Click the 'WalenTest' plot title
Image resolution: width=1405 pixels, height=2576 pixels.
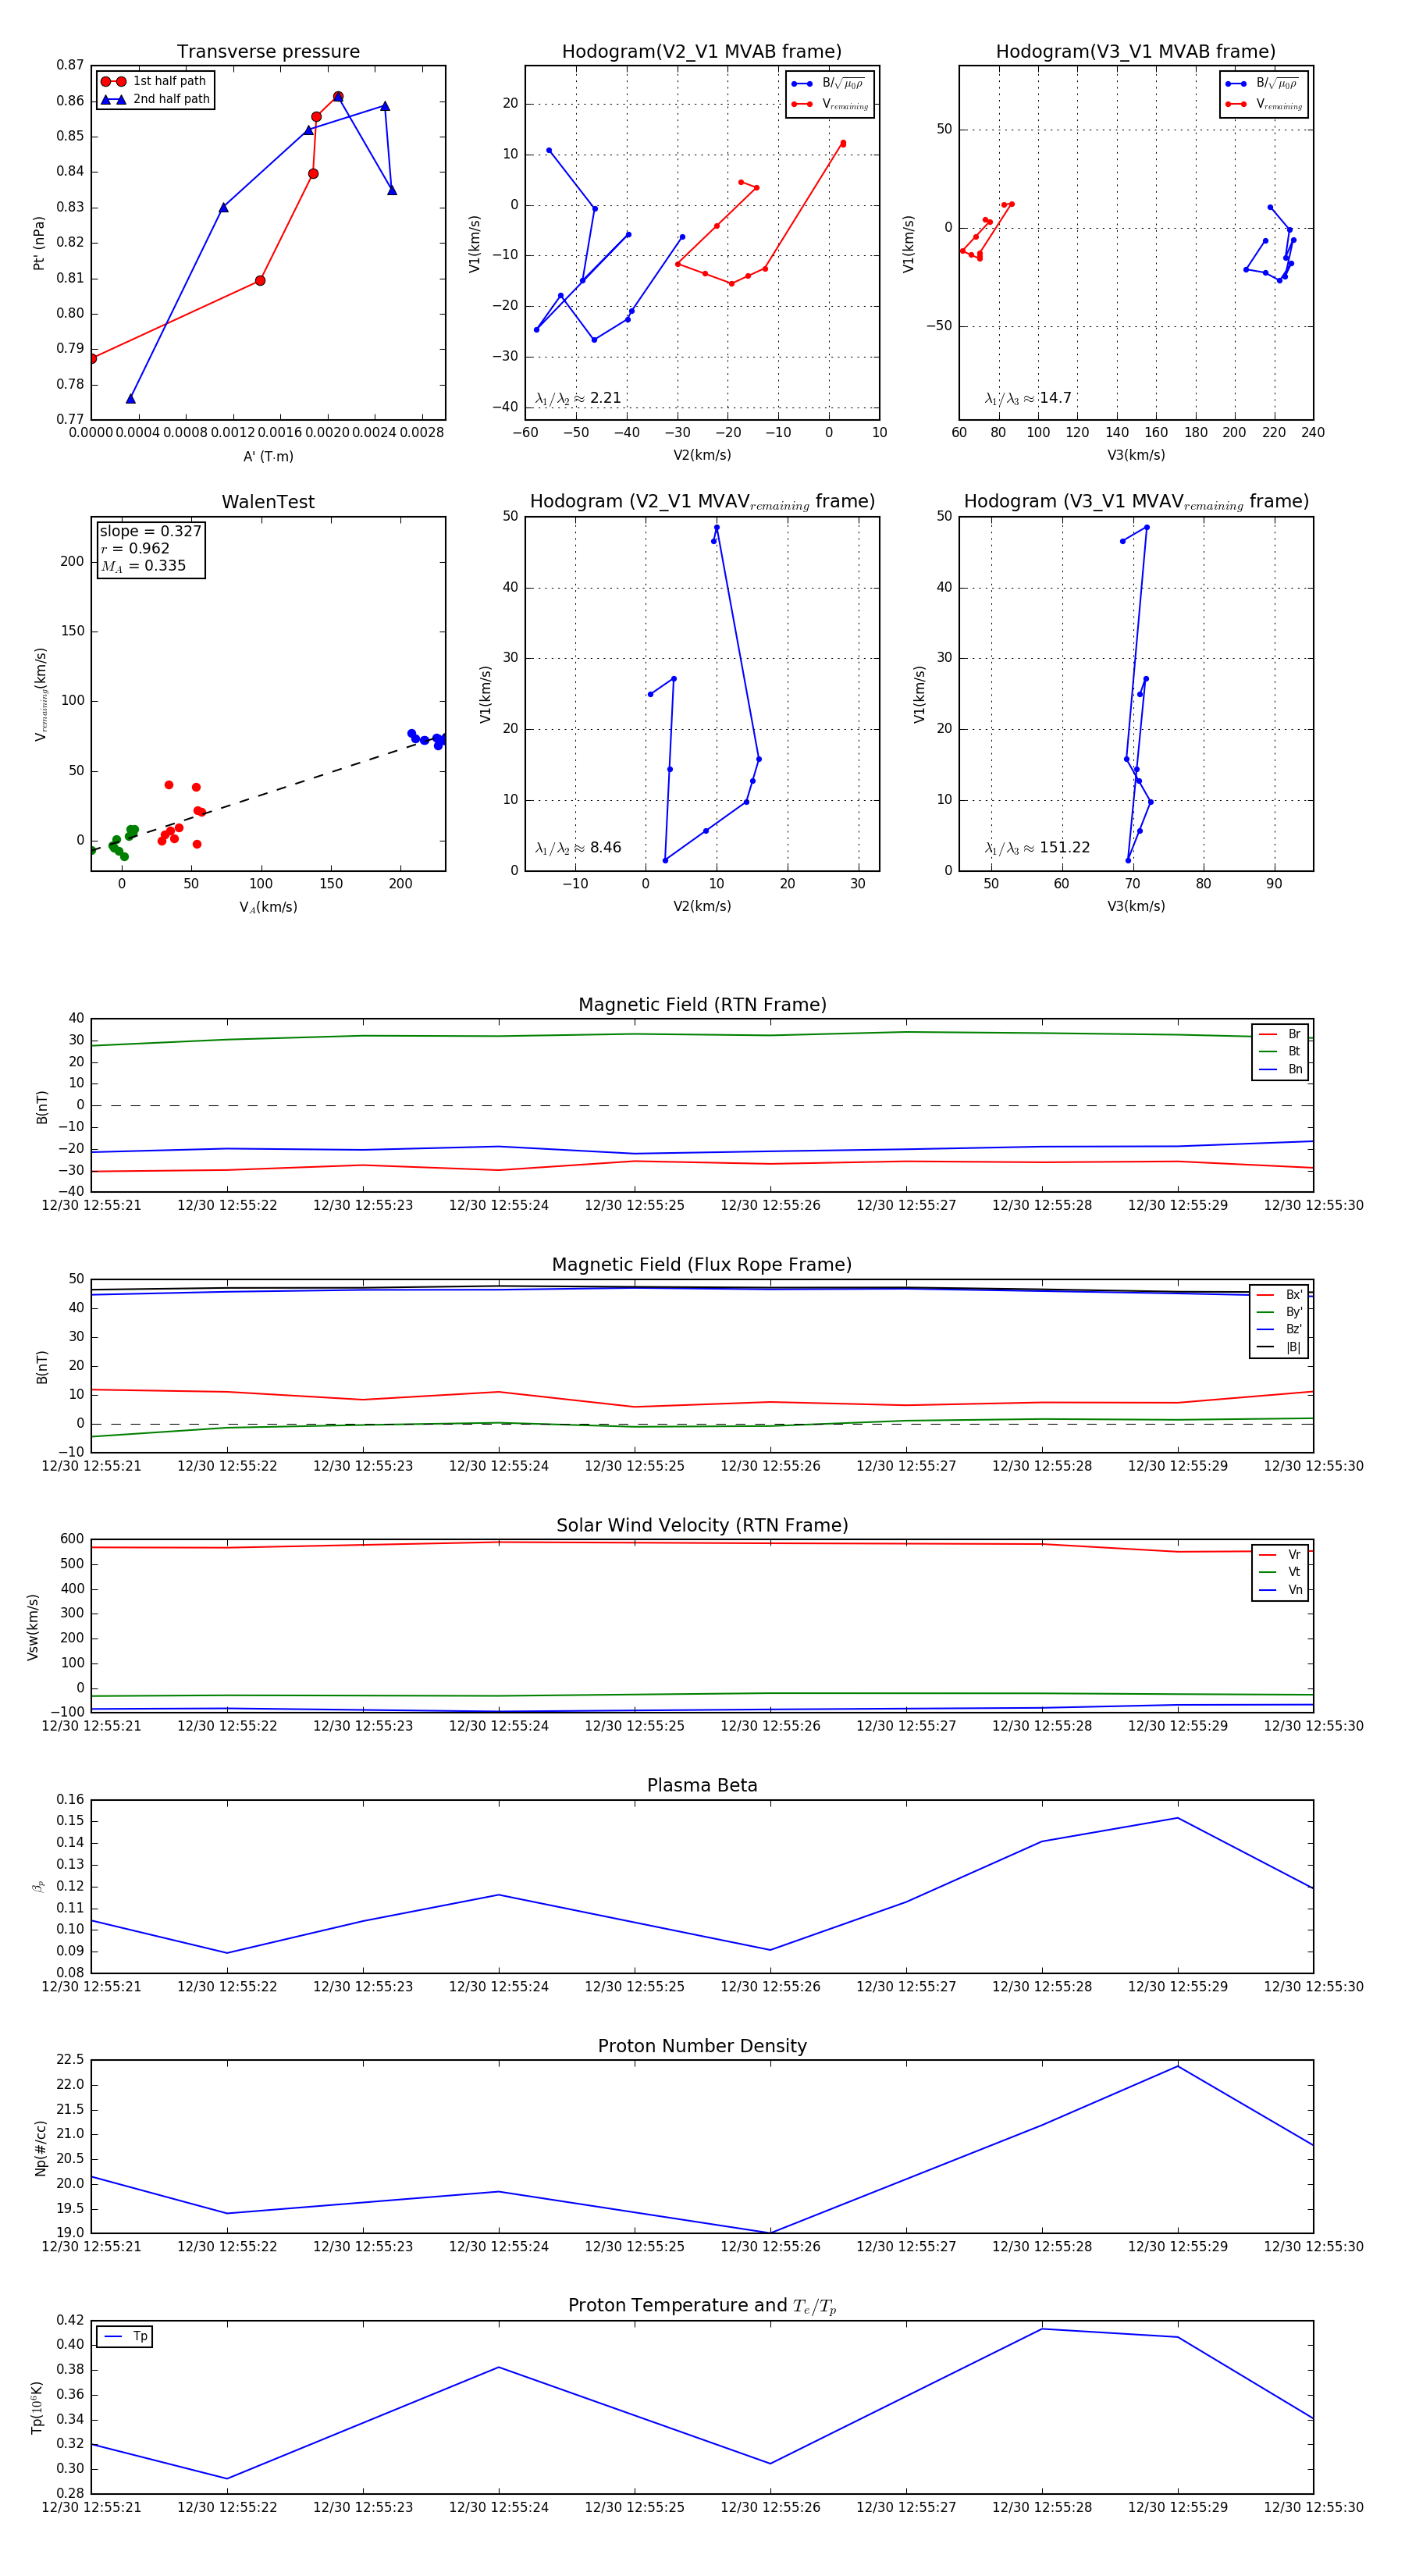(268, 502)
